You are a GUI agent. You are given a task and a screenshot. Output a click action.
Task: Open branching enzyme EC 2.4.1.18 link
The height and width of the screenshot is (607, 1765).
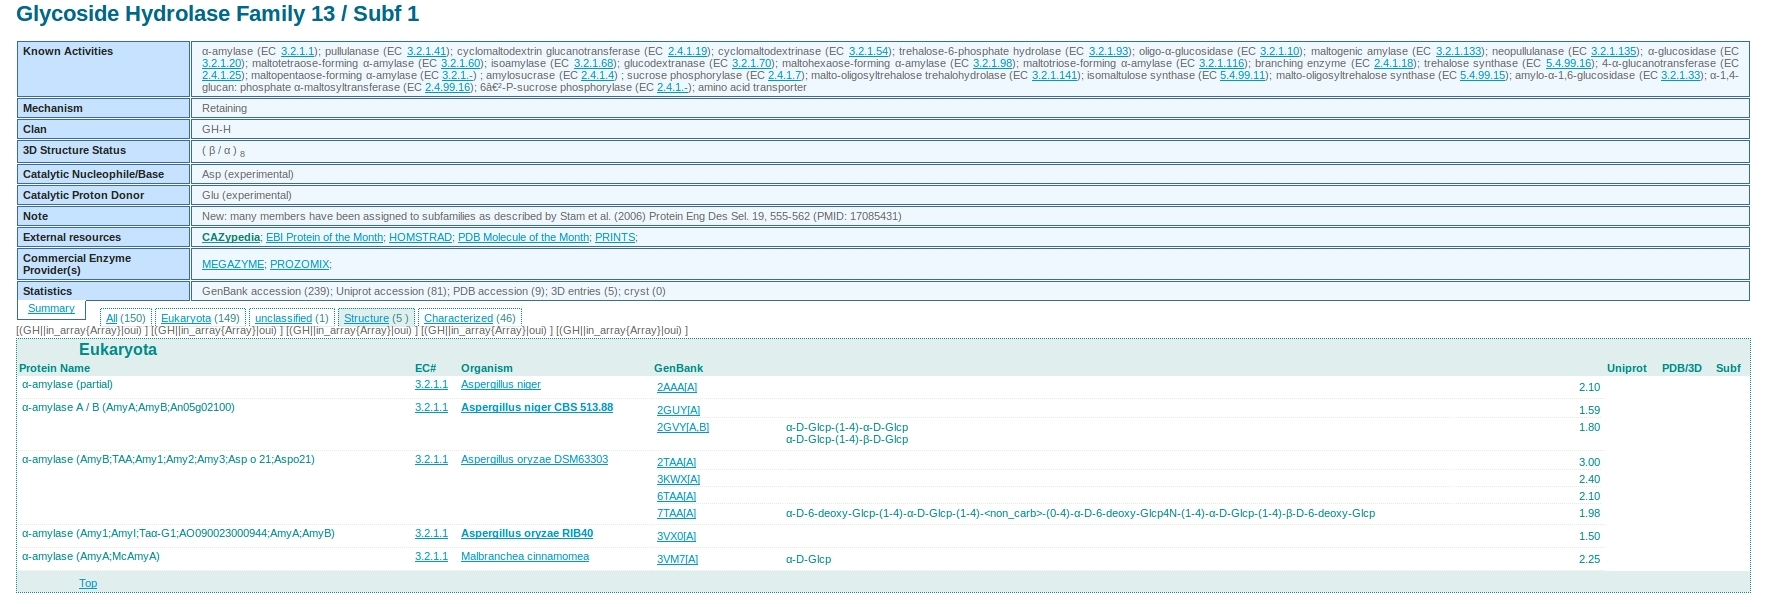point(1393,63)
